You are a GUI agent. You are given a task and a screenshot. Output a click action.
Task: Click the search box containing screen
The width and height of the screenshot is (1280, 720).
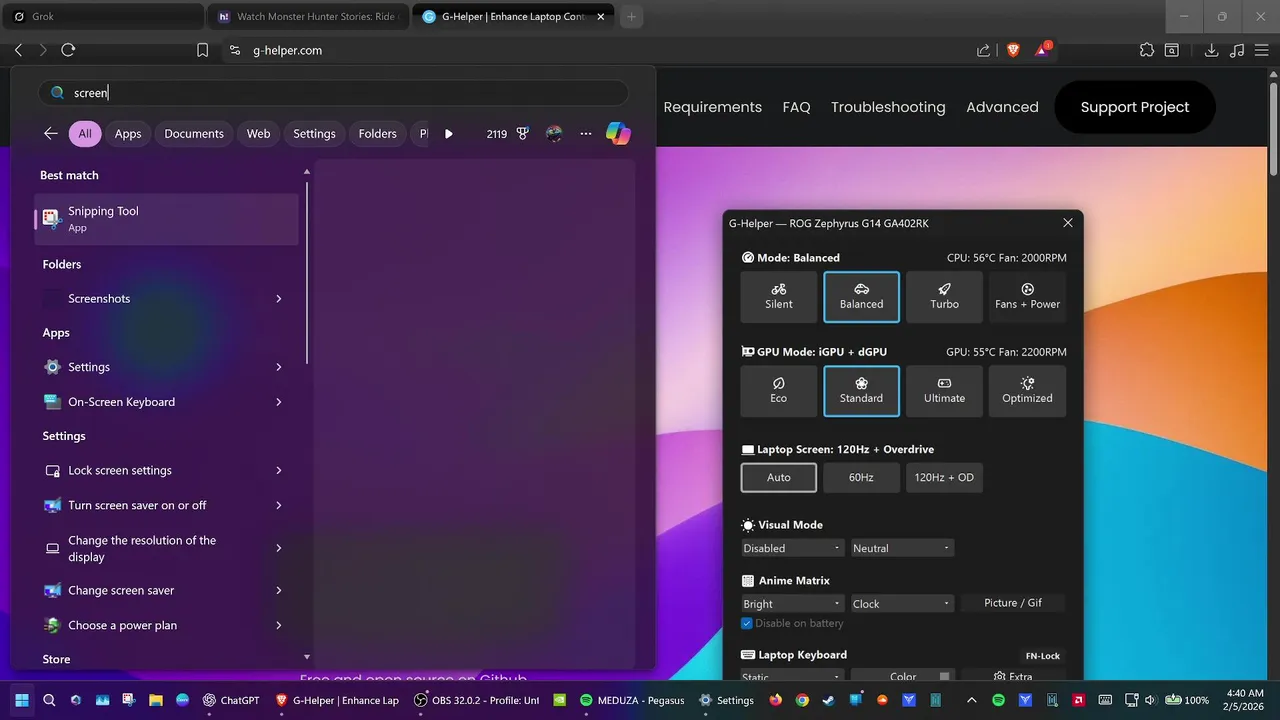coord(333,93)
